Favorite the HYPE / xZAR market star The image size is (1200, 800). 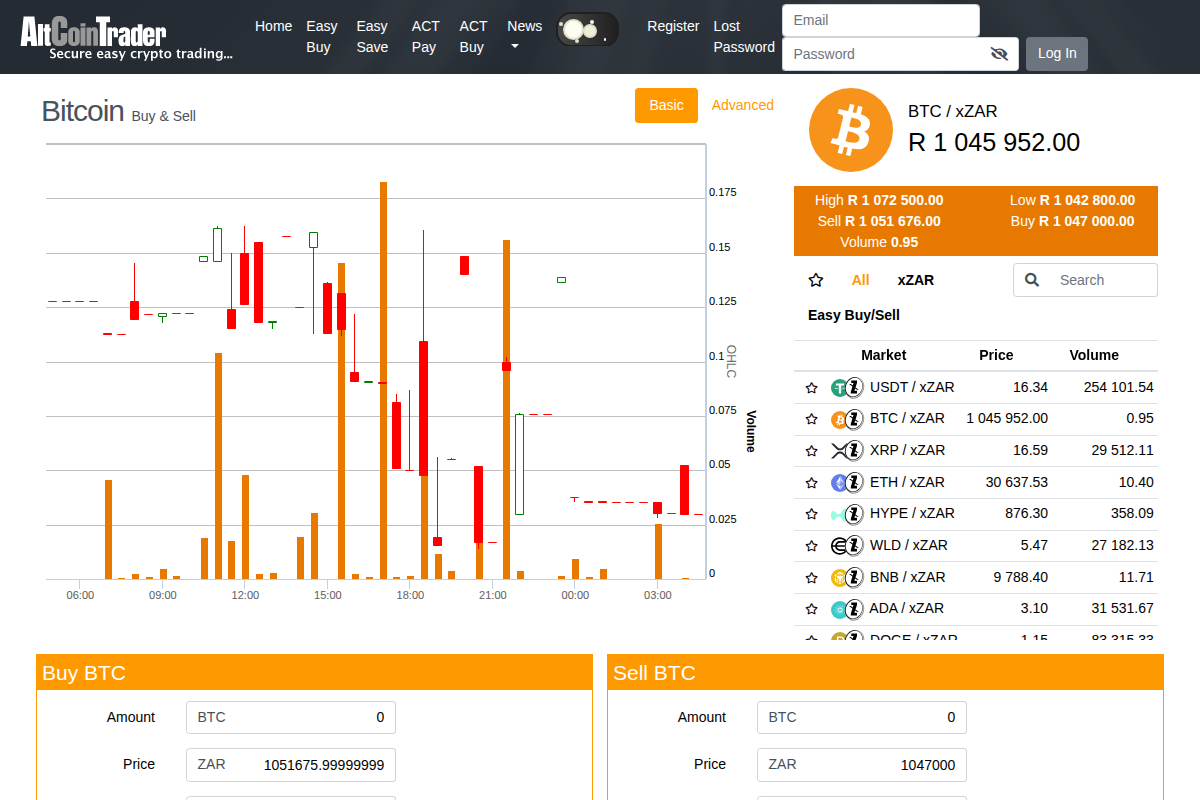812,515
